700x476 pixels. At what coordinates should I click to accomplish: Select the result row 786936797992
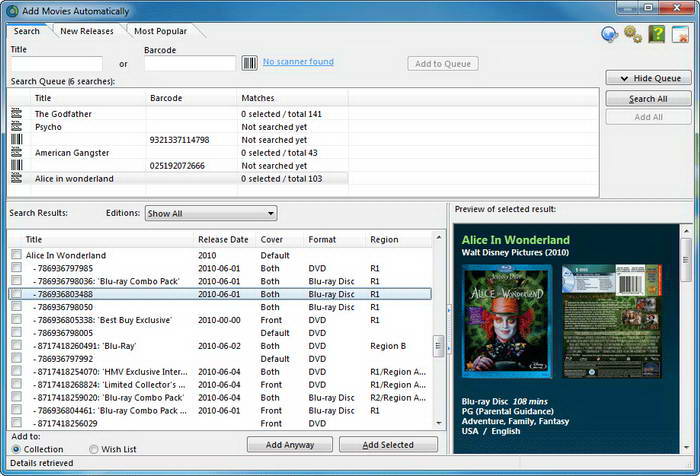coord(220,359)
